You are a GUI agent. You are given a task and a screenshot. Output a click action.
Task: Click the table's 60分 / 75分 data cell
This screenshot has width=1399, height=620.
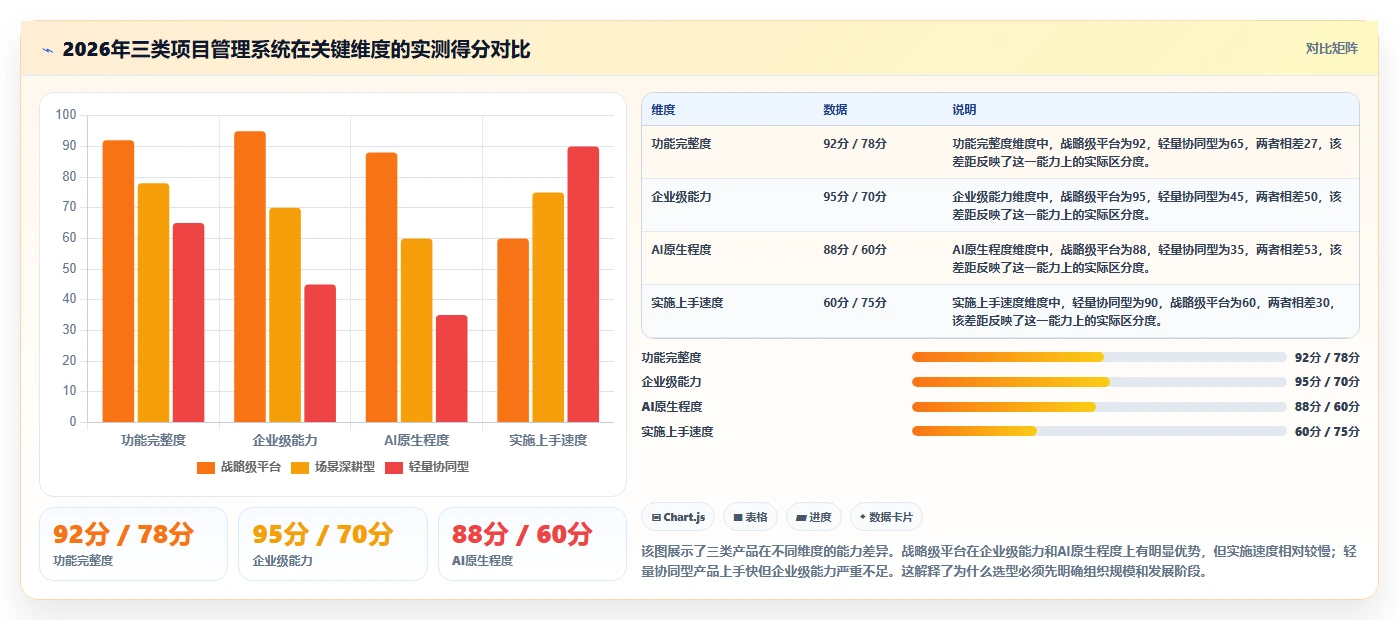click(855, 302)
